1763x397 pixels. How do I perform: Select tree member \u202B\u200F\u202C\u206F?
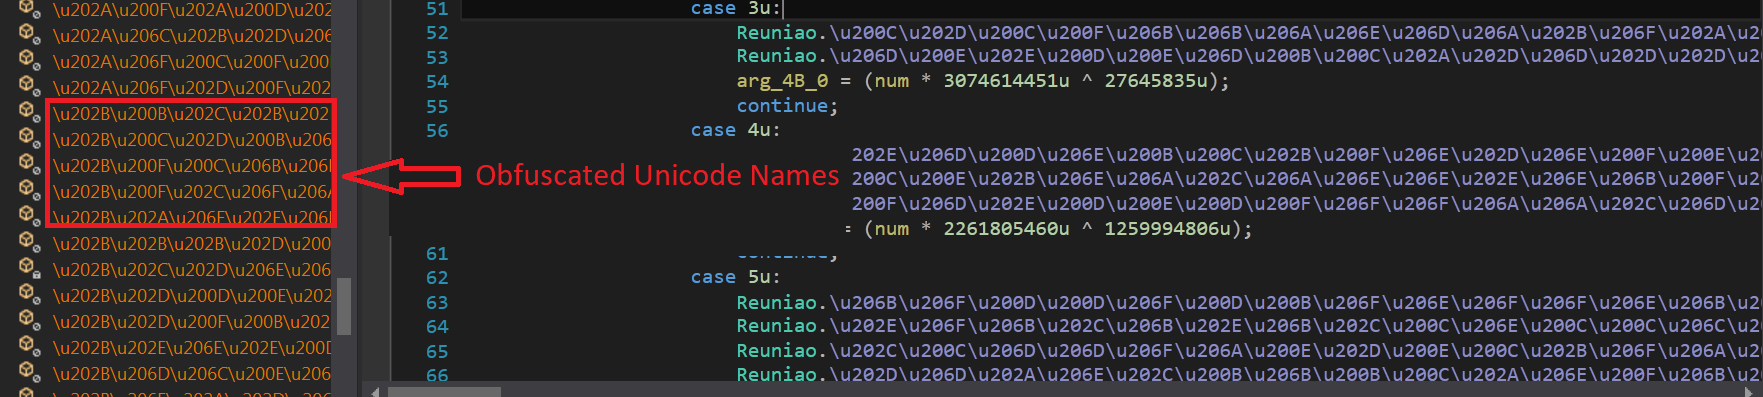coord(191,192)
